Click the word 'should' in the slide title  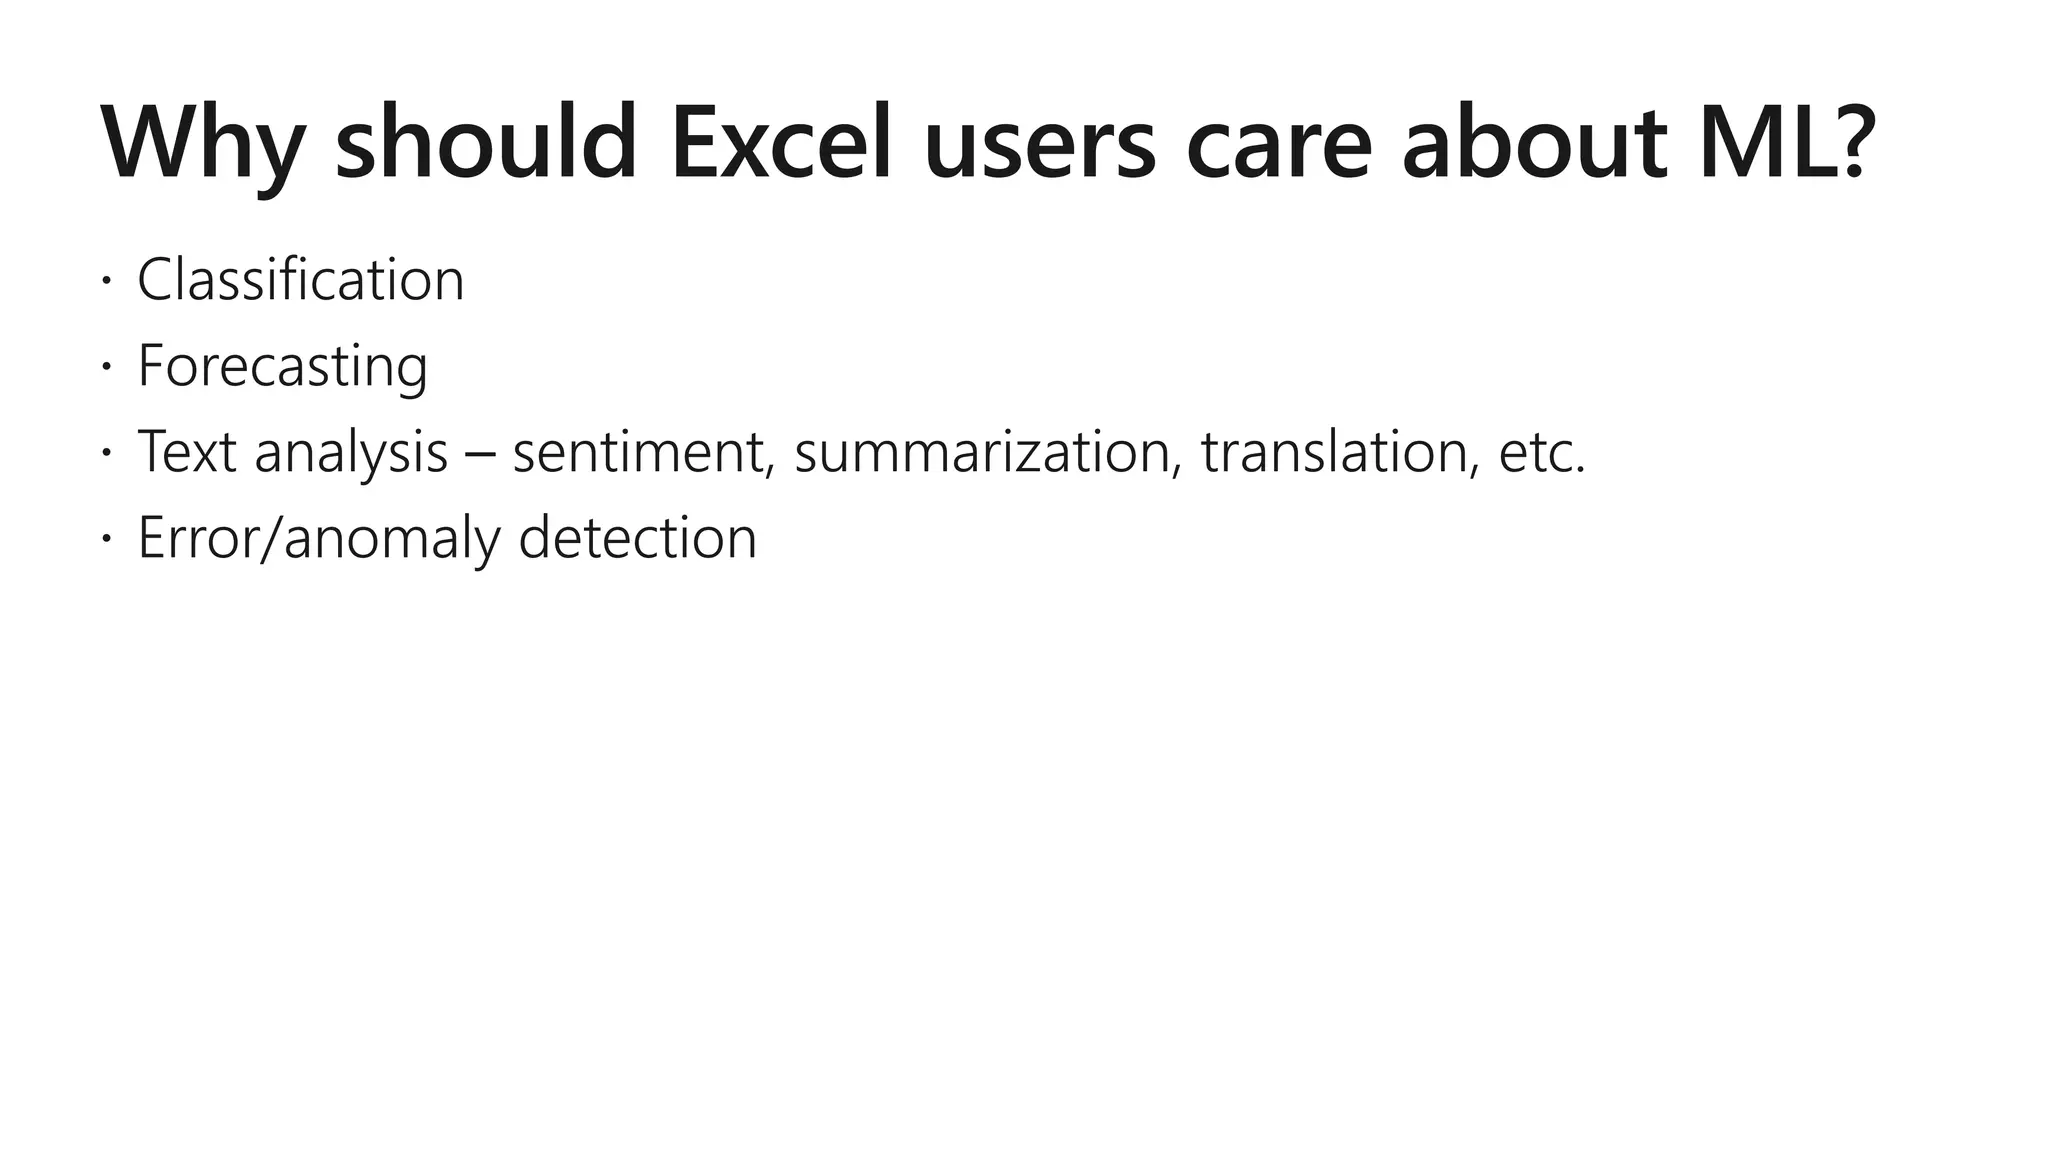[x=486, y=143]
